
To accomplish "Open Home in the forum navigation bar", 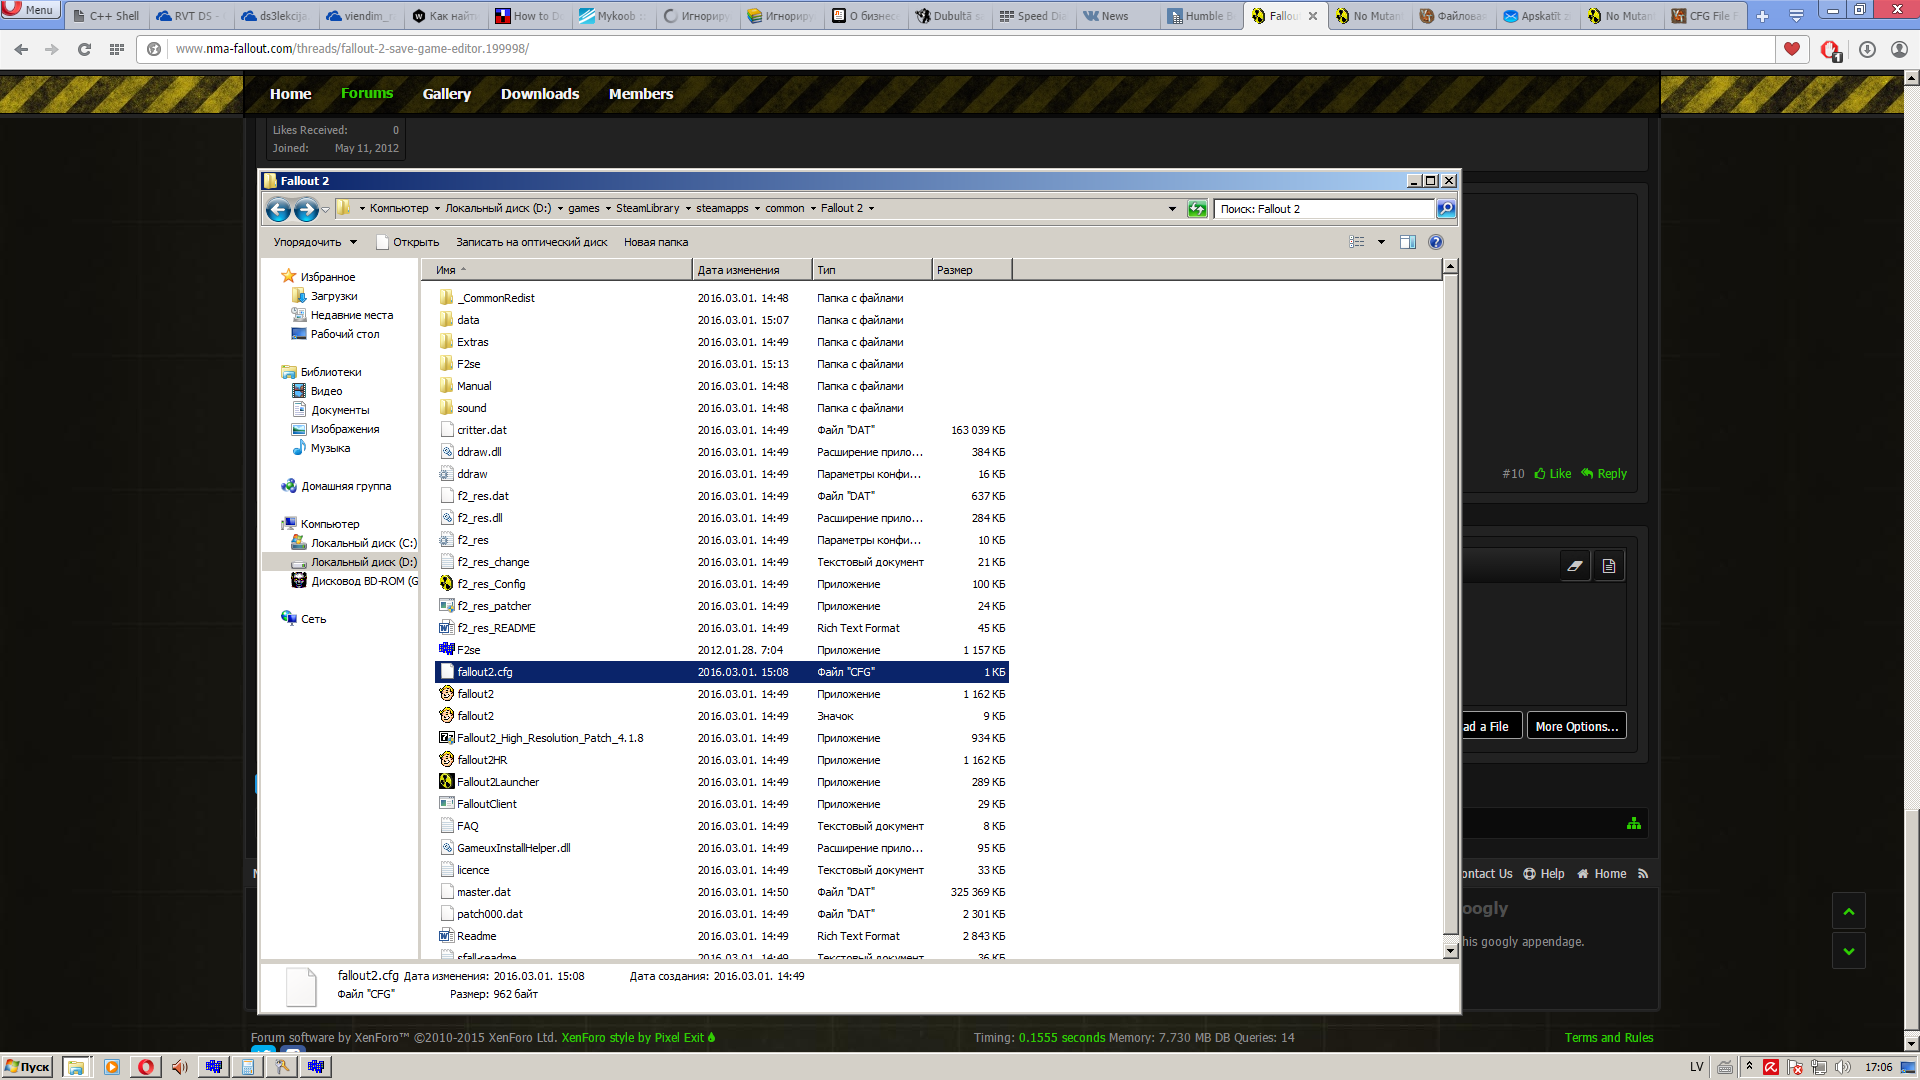I will click(x=290, y=94).
